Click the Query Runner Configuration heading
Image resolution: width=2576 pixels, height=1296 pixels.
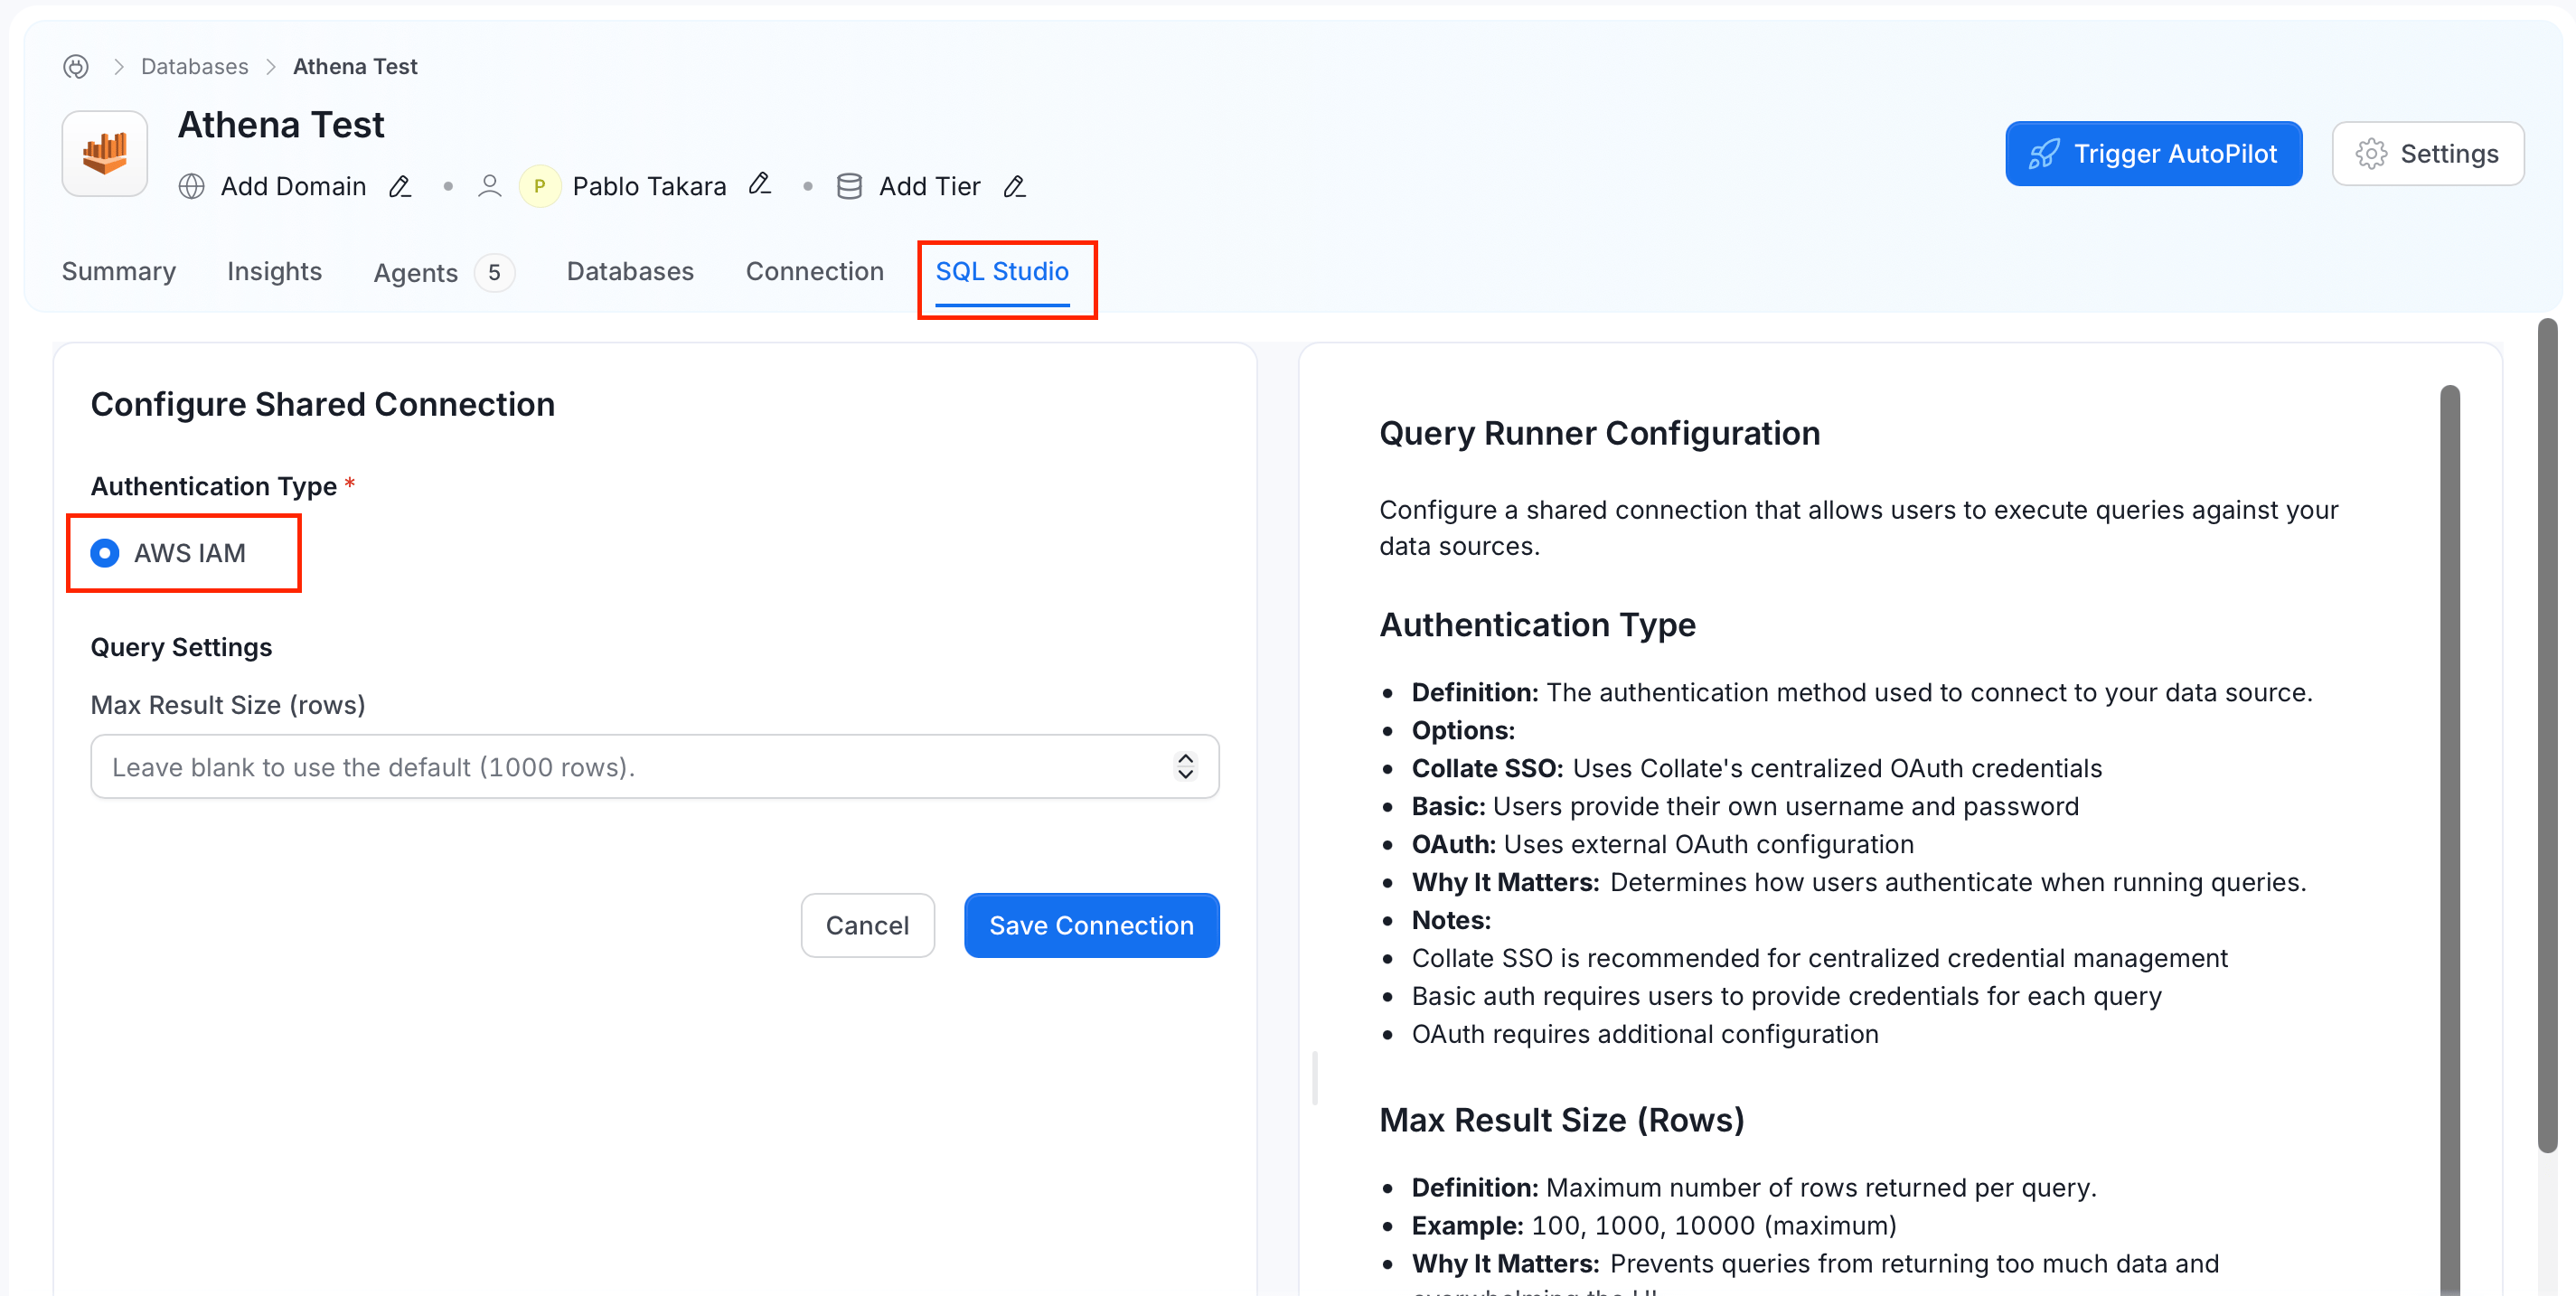click(x=1599, y=433)
